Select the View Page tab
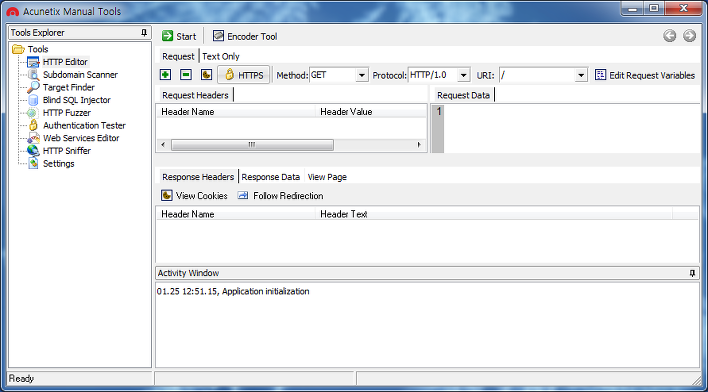The image size is (708, 392). [x=327, y=177]
